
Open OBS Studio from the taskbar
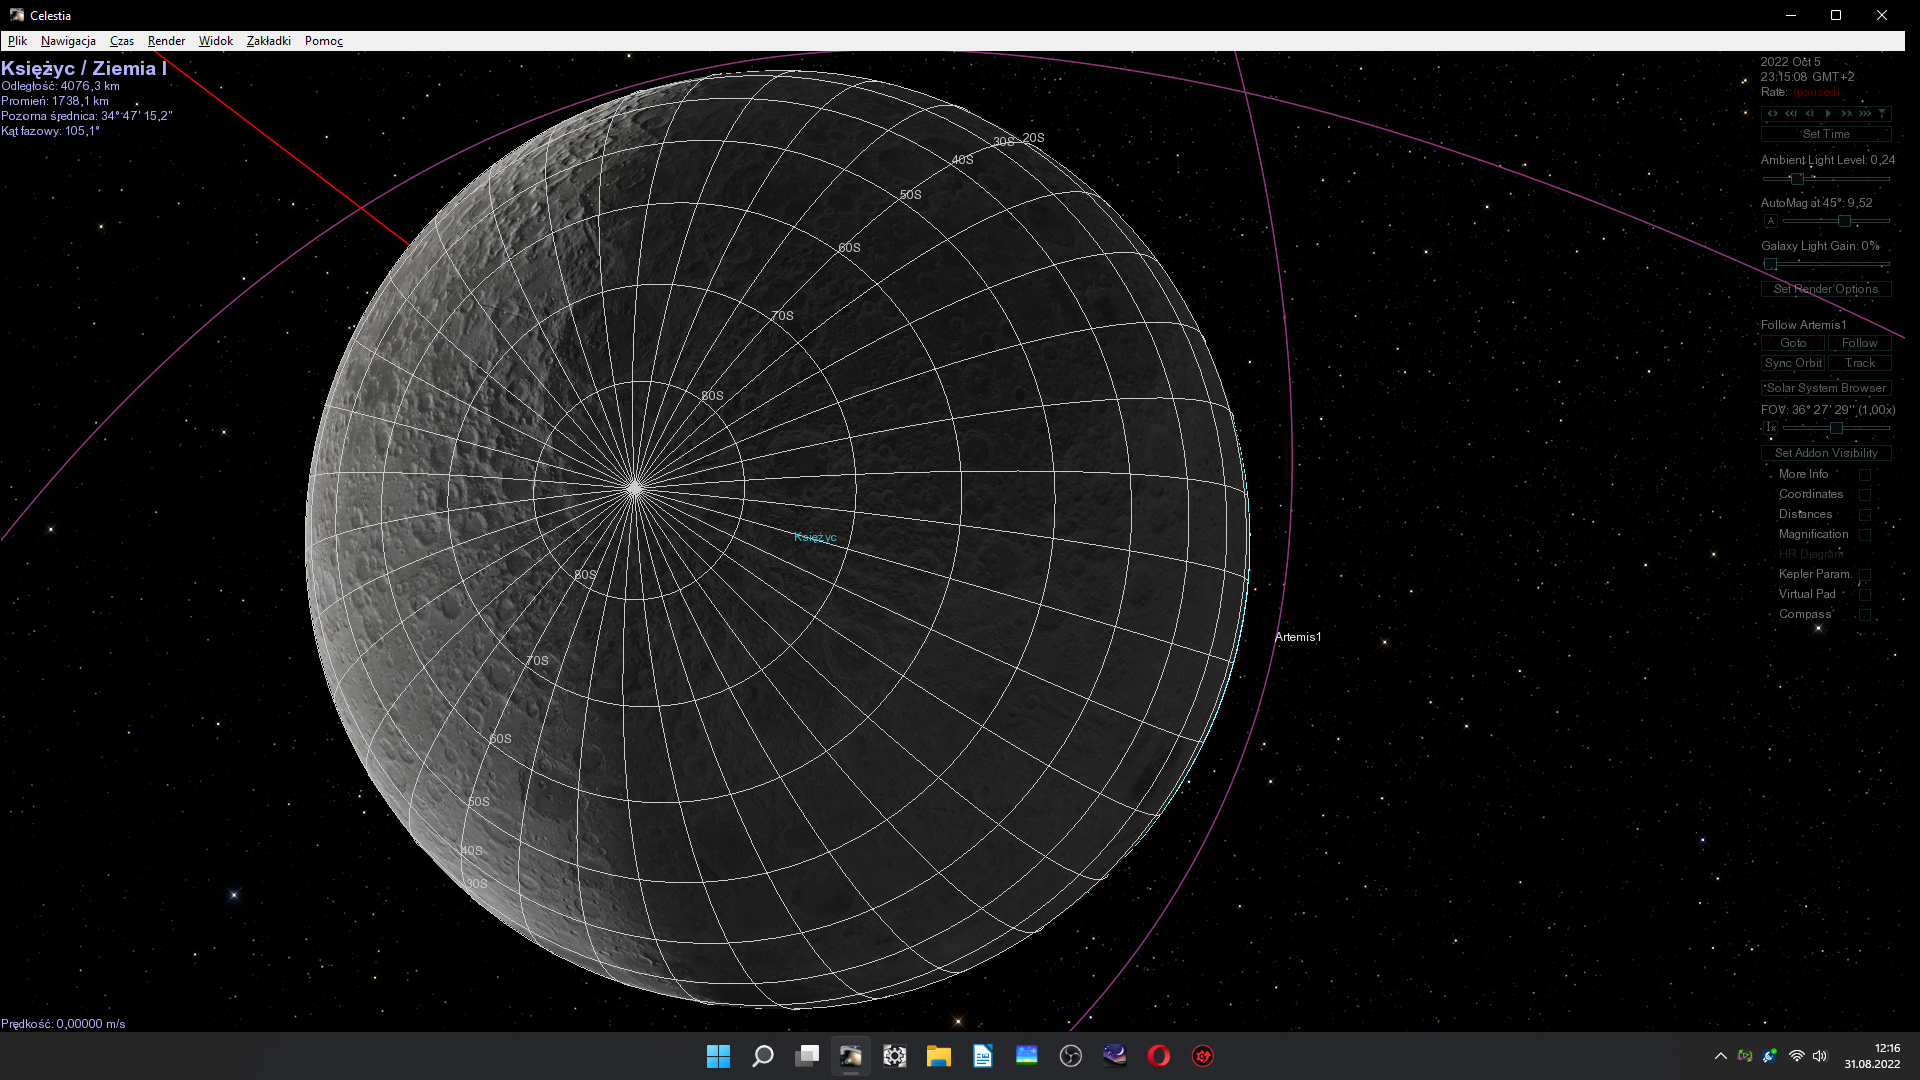tap(1071, 1056)
